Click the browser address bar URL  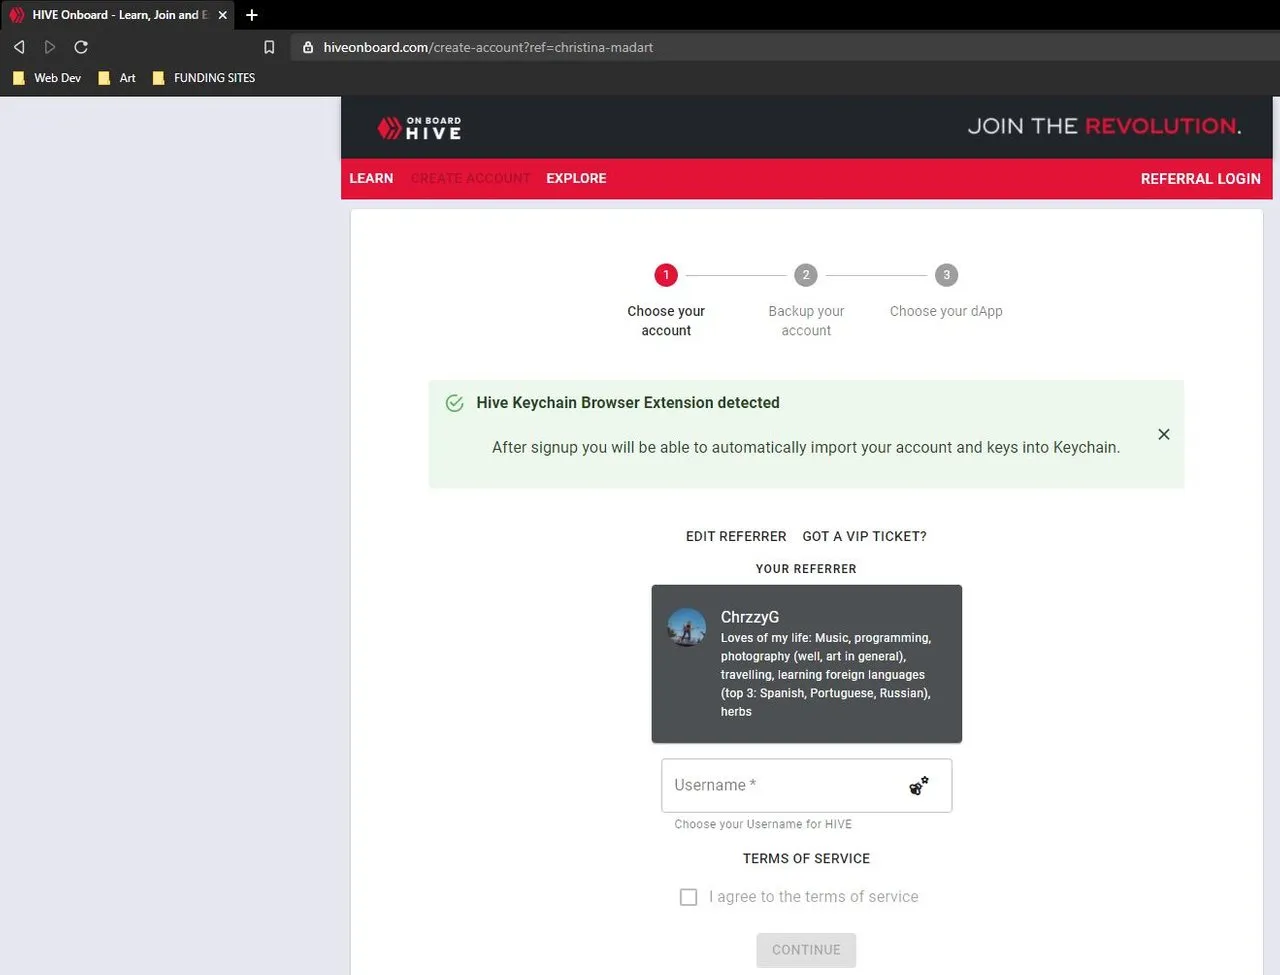click(488, 47)
